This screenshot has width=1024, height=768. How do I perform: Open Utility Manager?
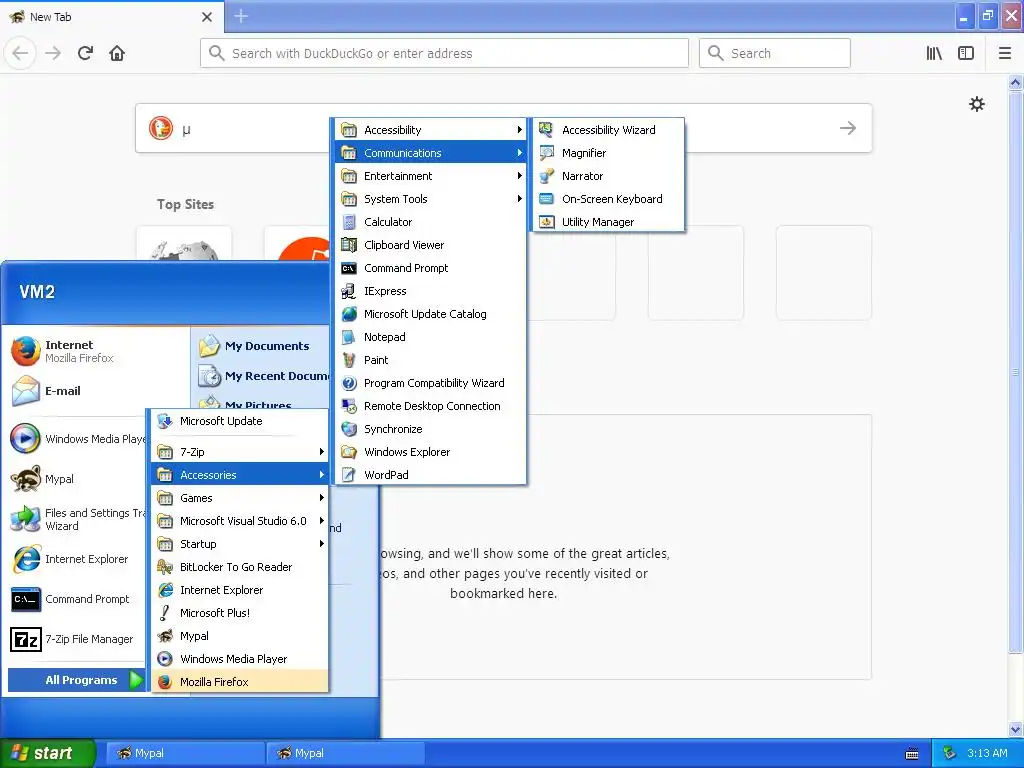[x=608, y=221]
